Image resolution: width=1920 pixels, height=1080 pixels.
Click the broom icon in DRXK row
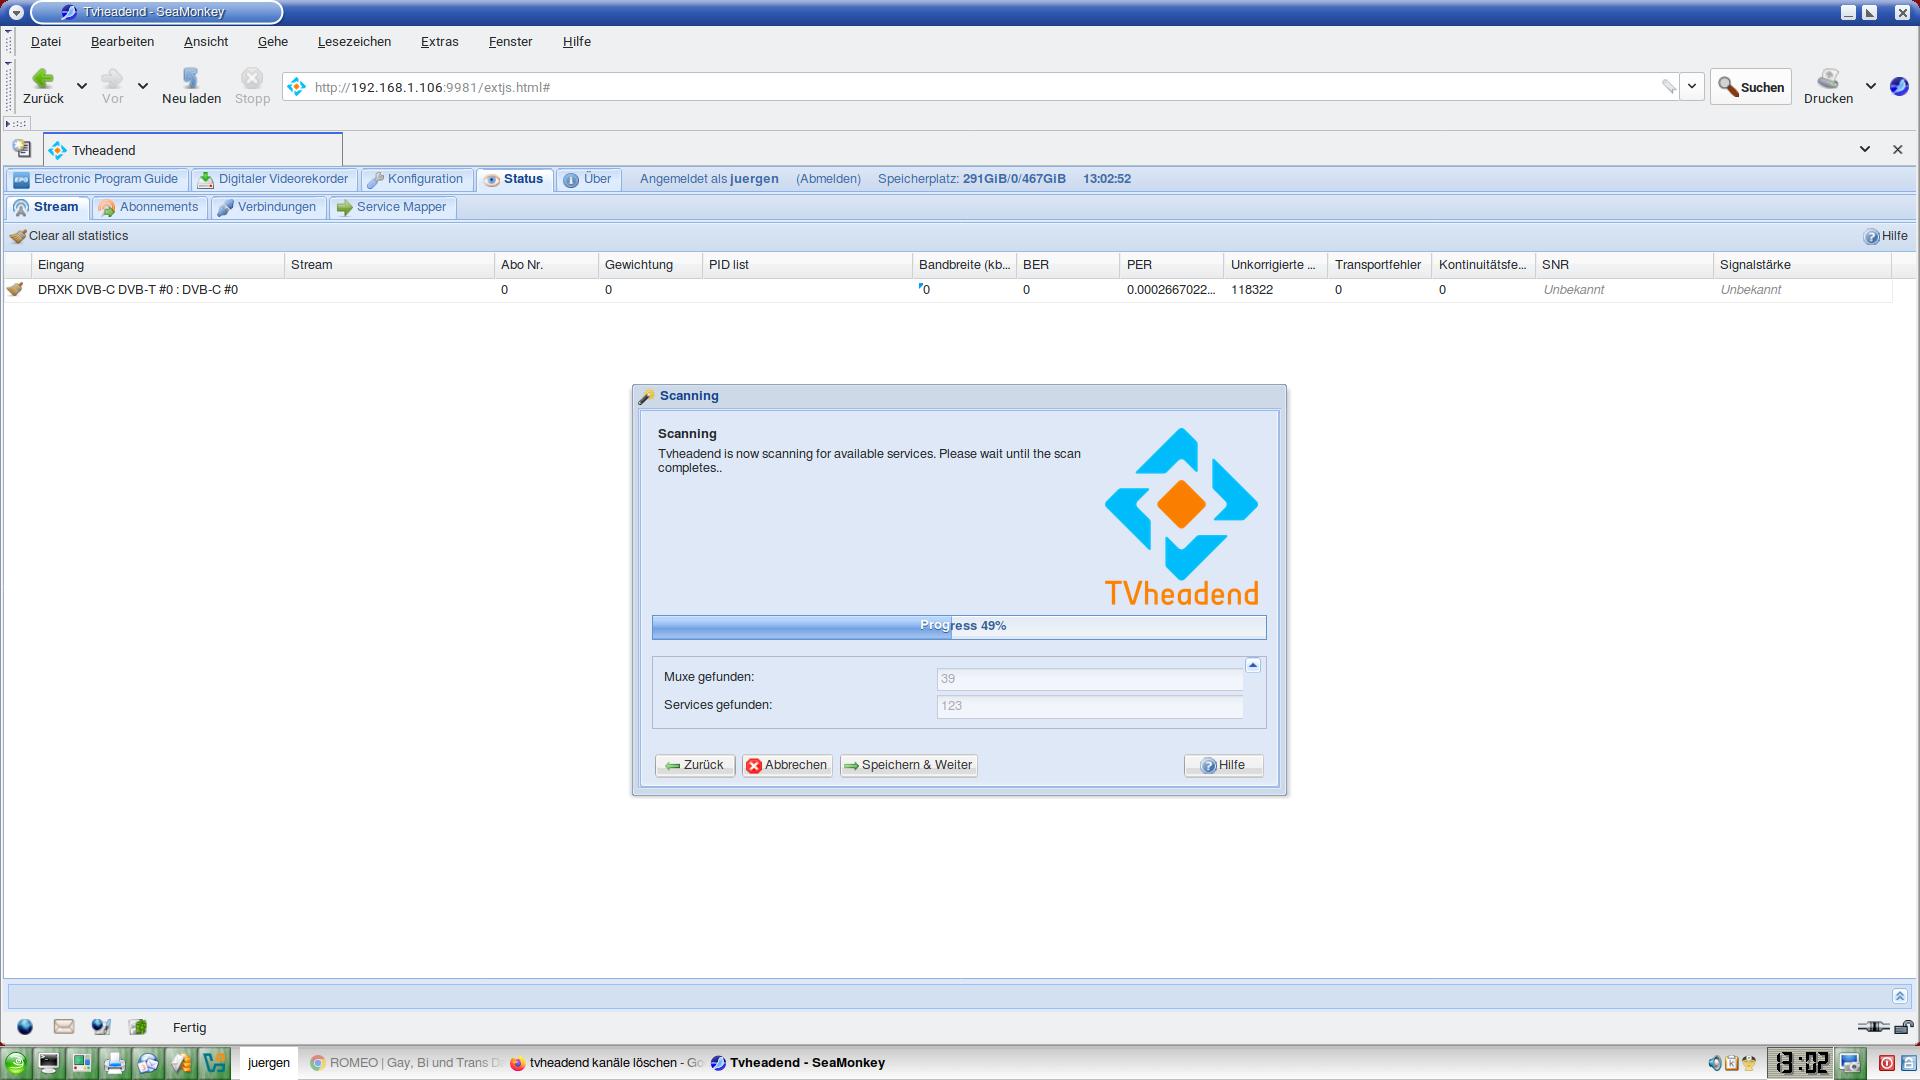(x=15, y=289)
